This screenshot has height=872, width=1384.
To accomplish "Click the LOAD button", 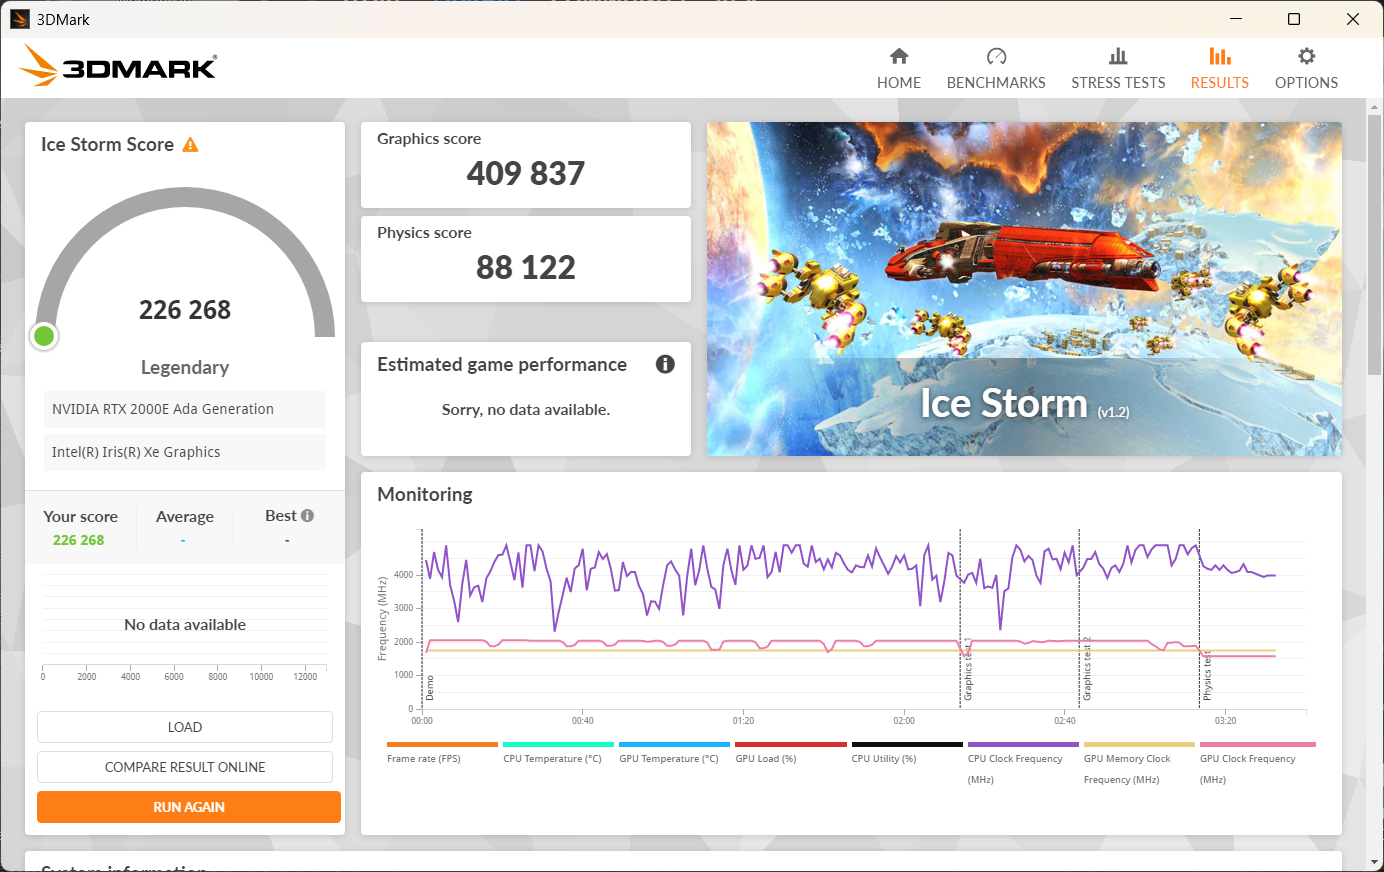I will pos(185,727).
